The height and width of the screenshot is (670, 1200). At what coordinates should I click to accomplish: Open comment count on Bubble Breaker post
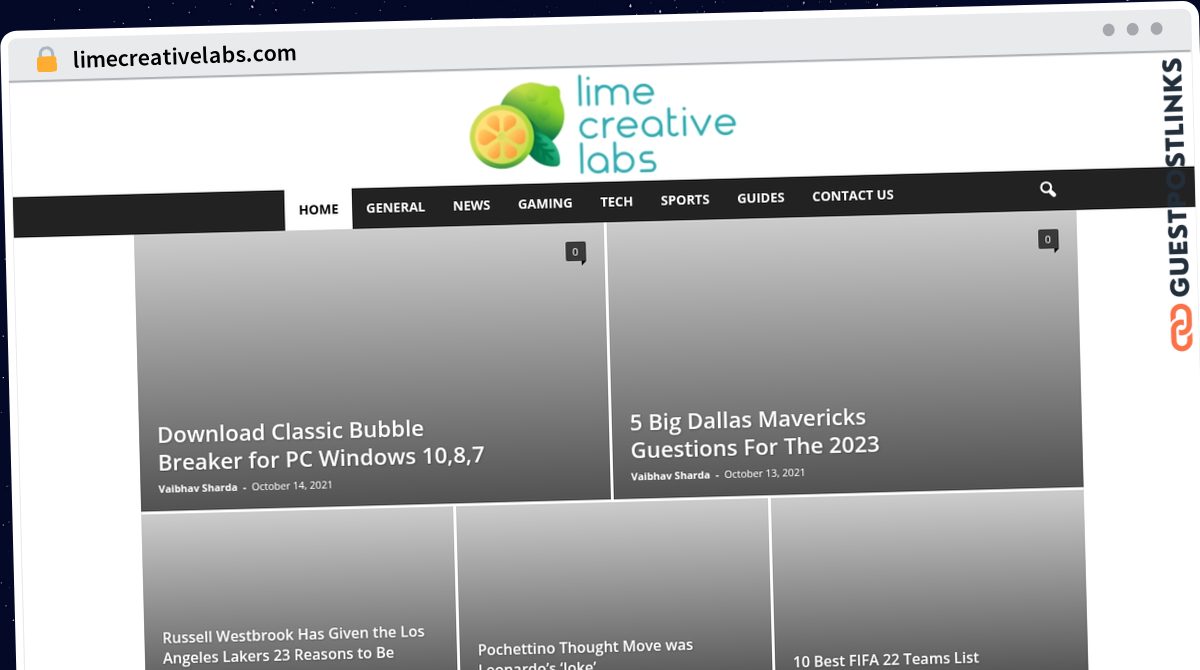coord(575,252)
